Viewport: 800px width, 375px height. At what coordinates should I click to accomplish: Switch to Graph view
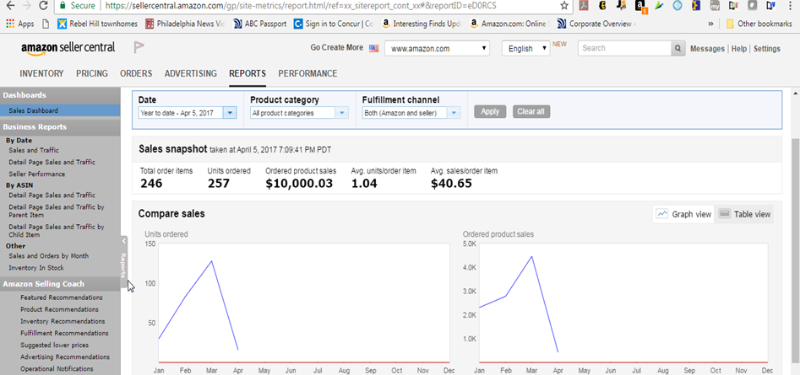click(x=684, y=214)
